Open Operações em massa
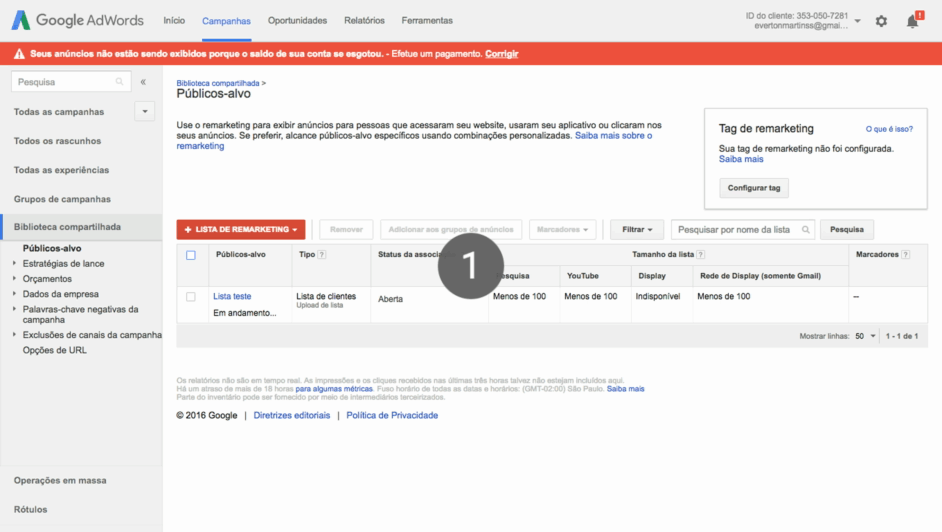This screenshot has width=942, height=532. point(60,480)
